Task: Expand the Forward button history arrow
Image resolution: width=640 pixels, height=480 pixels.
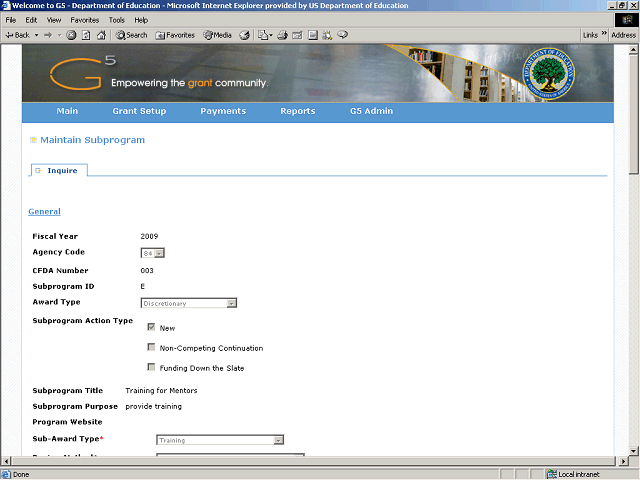Action: coord(60,35)
